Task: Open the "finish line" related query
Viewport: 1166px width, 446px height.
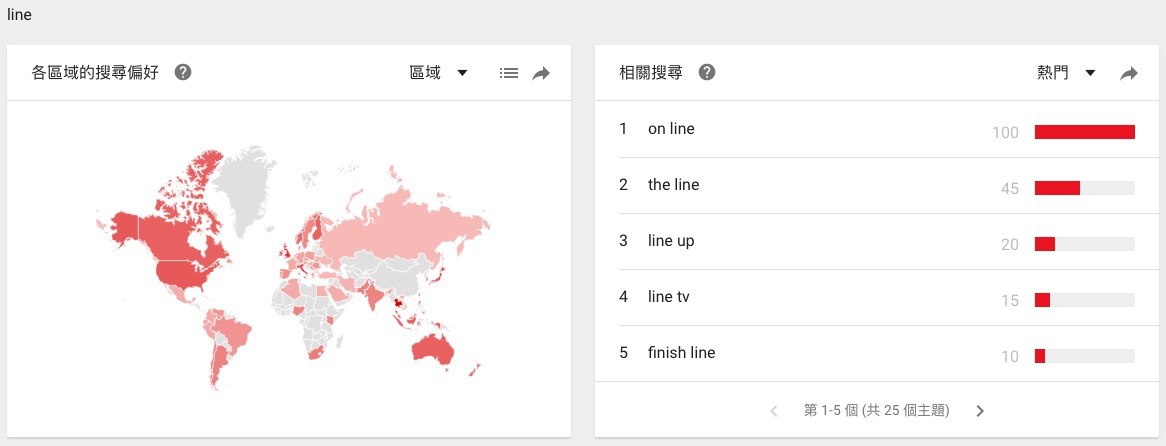Action: 681,353
